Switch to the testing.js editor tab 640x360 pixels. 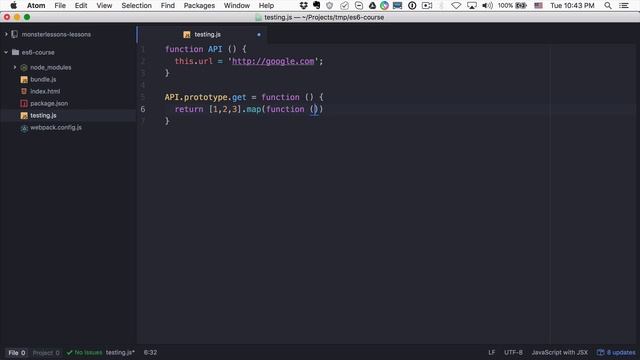coord(203,35)
